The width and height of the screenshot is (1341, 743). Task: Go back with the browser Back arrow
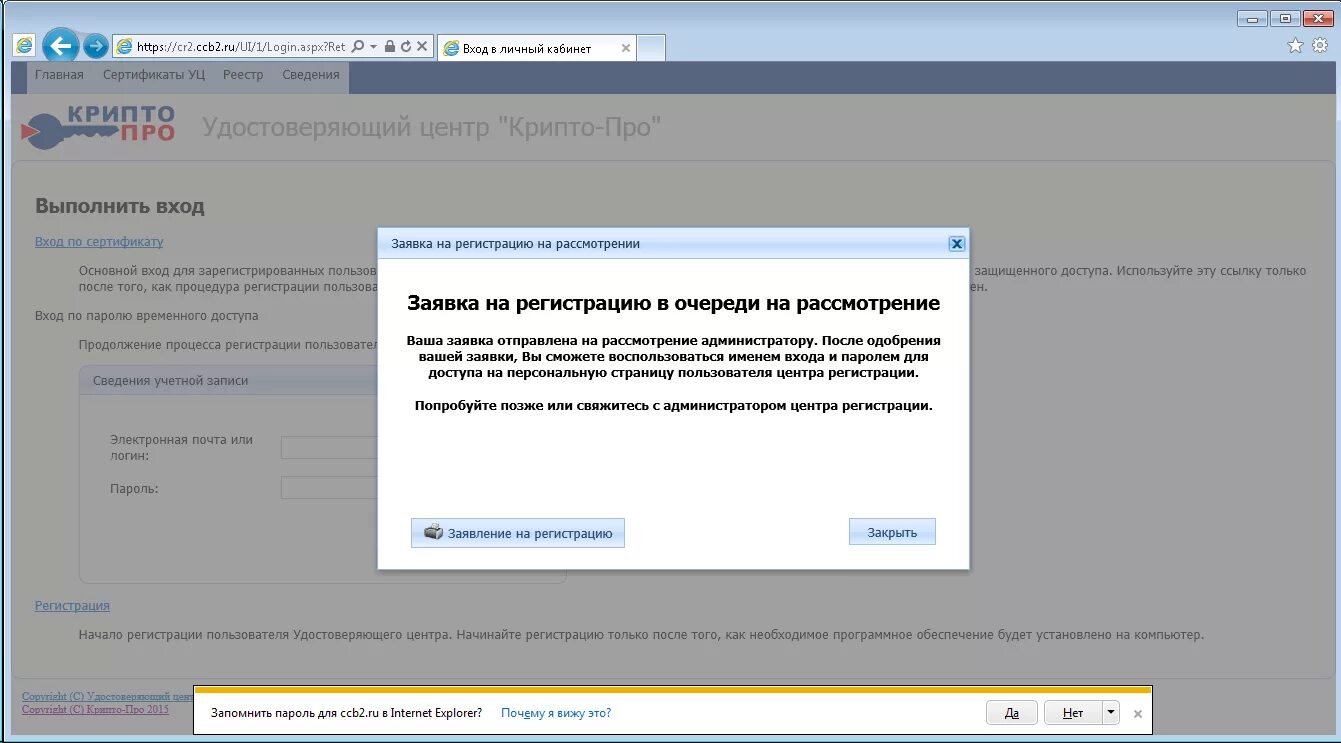61,46
